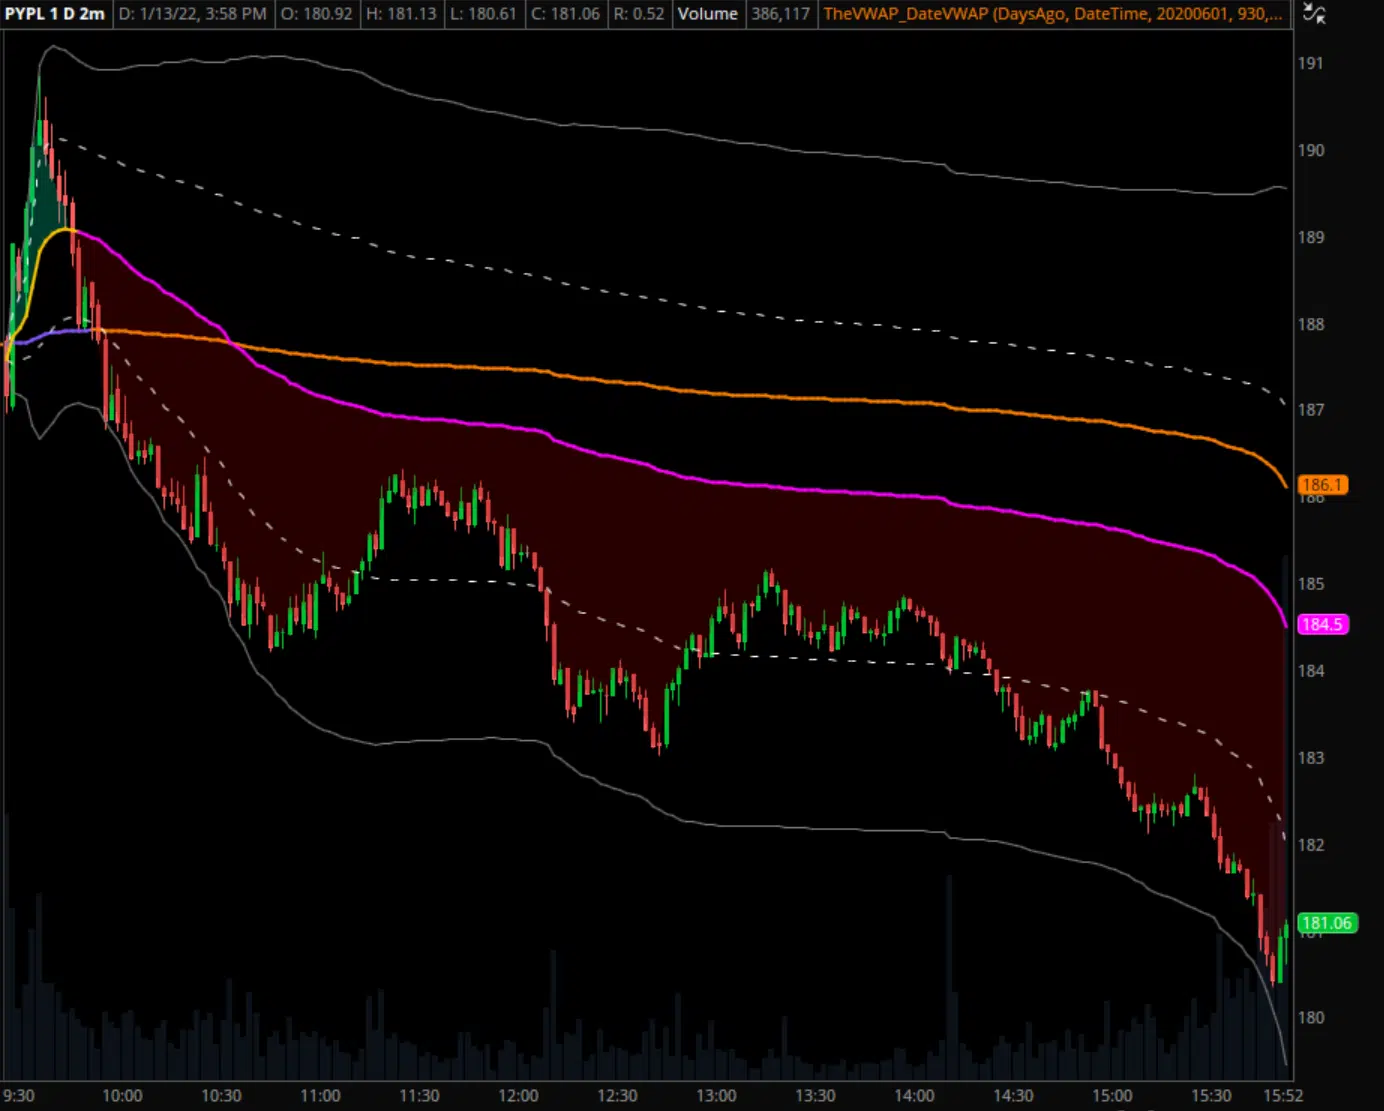Click the 185 price axis label
1384x1111 pixels.
[x=1311, y=584]
